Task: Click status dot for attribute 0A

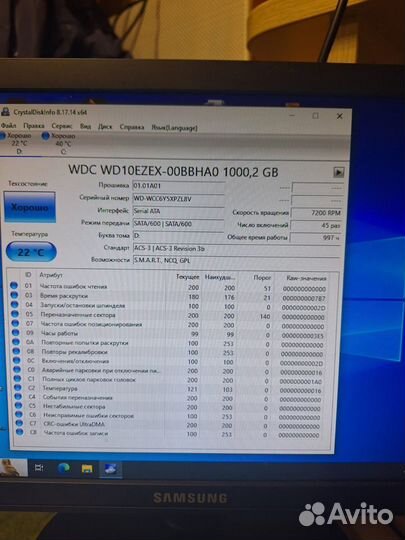Action: 16,342
